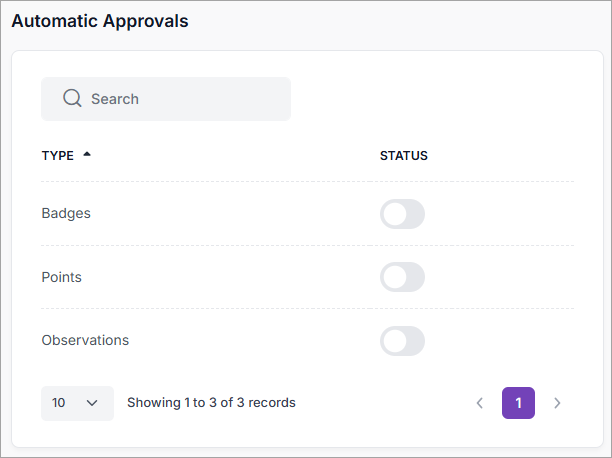Click the magnifying glass search icon
The height and width of the screenshot is (458, 612).
pyautogui.click(x=72, y=99)
